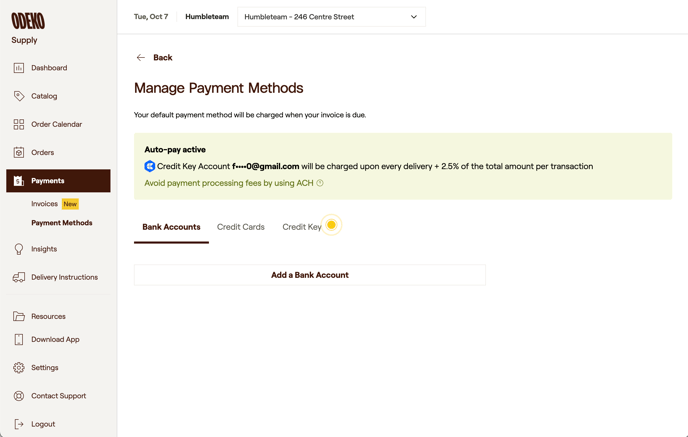Click the Orders icon in sidebar
This screenshot has height=437, width=688.
[x=19, y=153]
